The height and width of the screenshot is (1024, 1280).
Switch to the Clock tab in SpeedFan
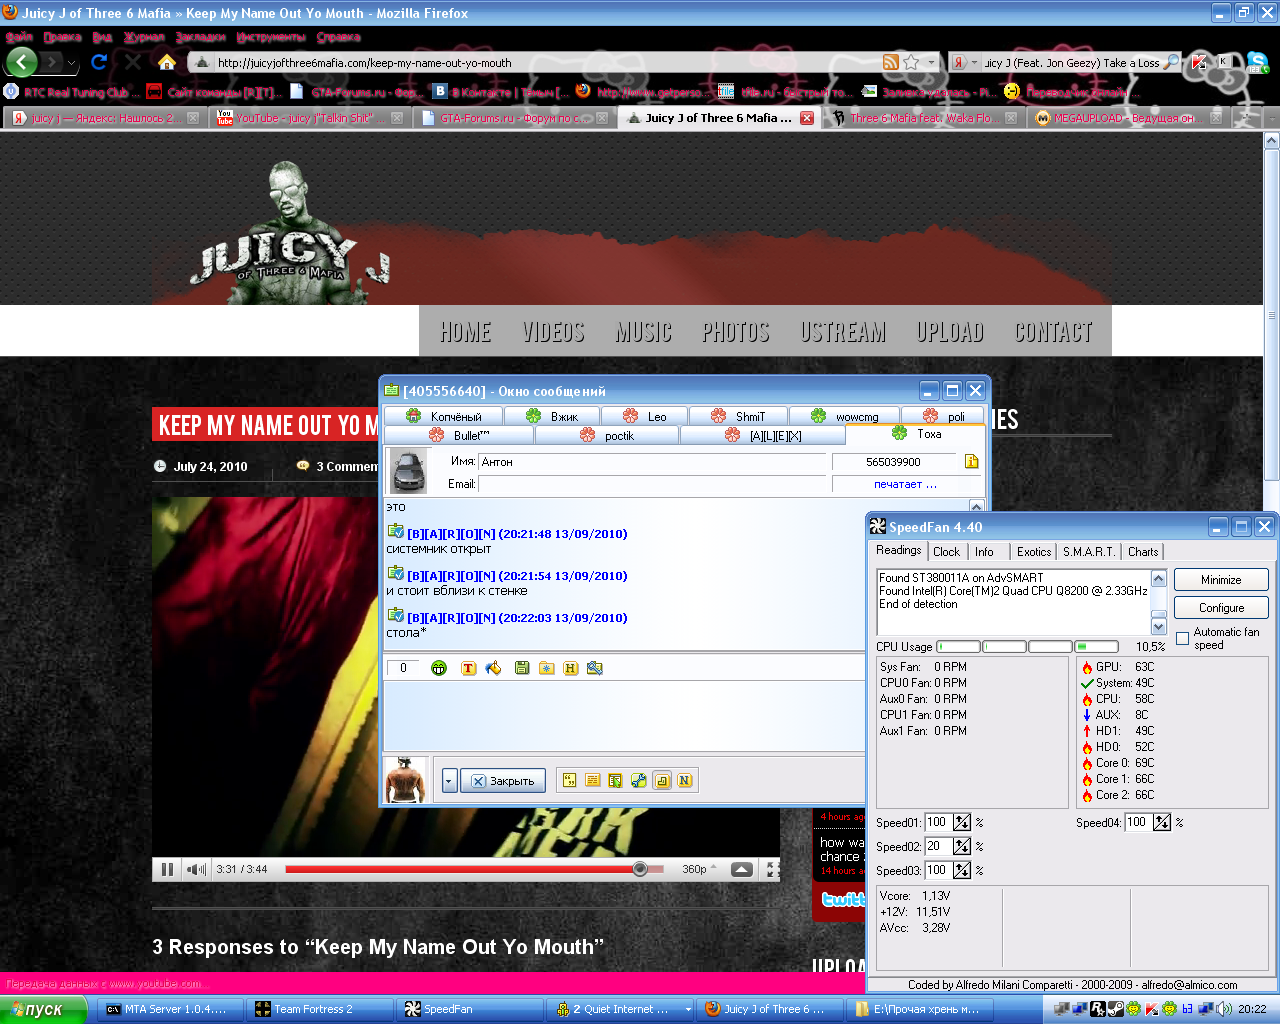click(946, 552)
